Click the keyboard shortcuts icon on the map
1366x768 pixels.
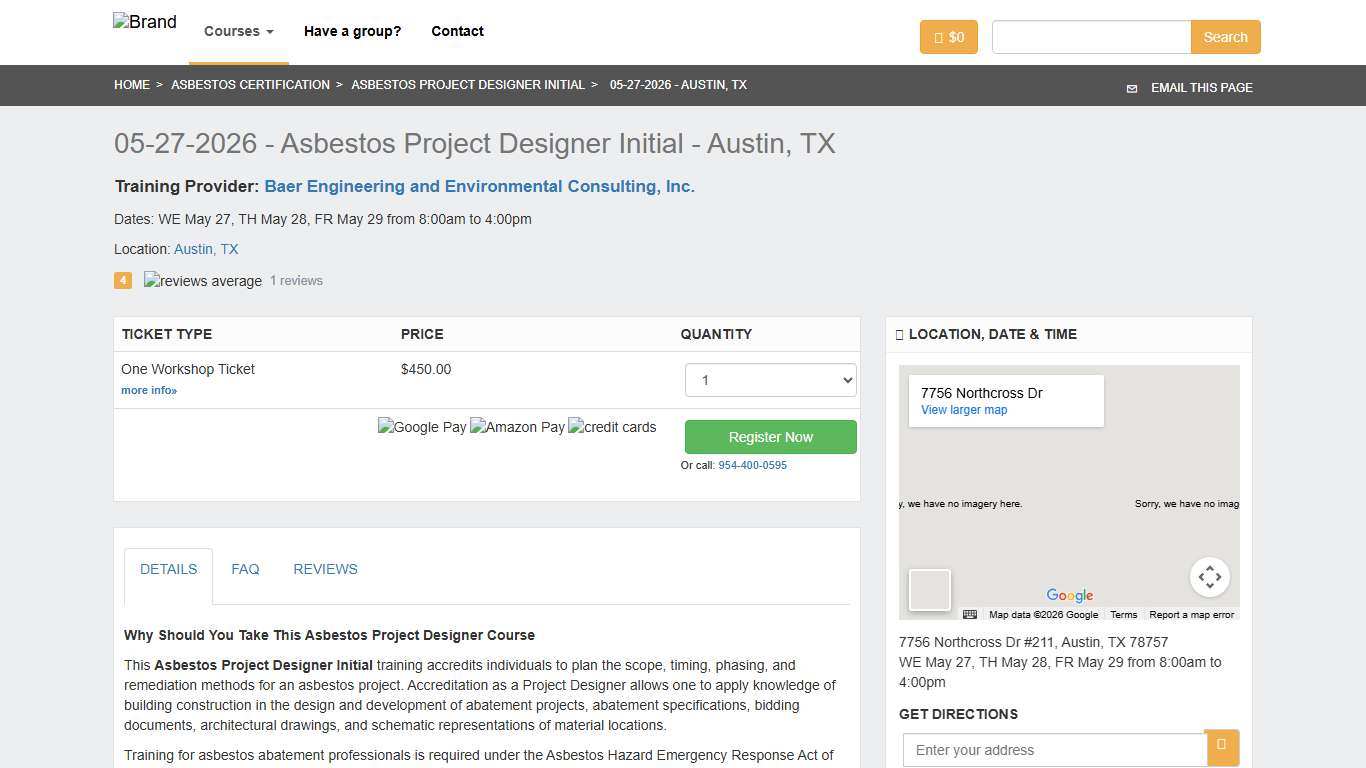[969, 614]
